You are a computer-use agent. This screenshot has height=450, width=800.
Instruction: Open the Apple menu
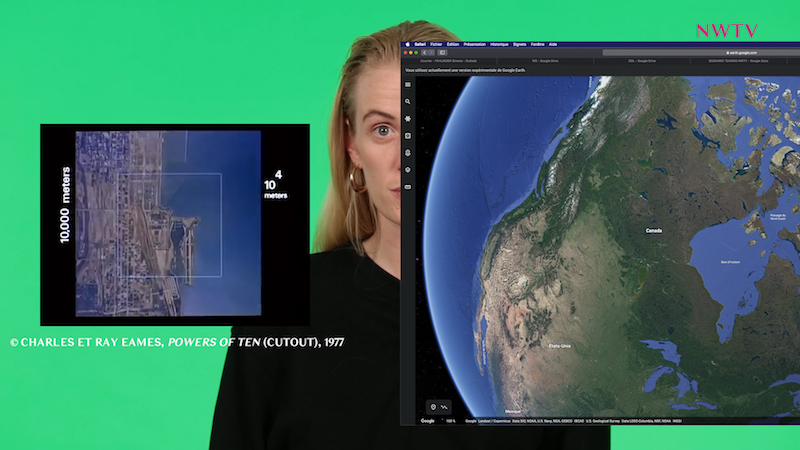click(408, 44)
